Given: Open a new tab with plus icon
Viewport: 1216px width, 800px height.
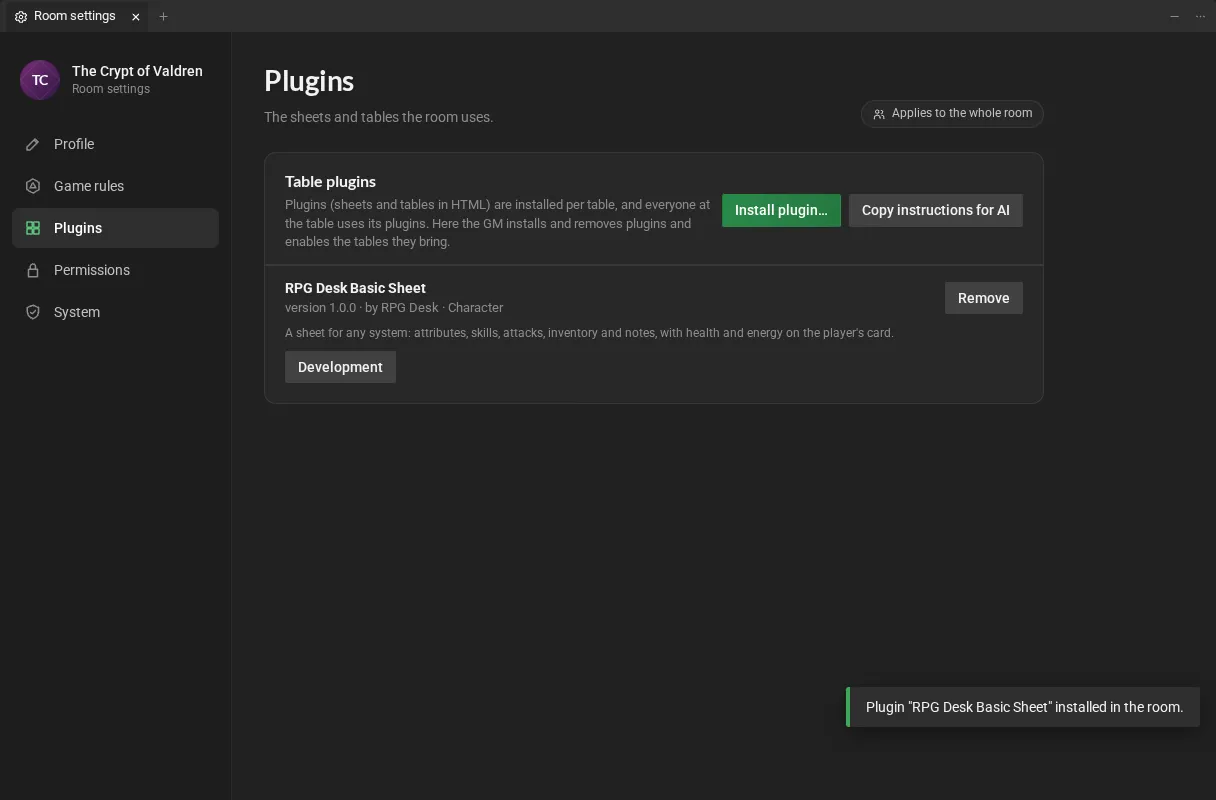Looking at the screenshot, I should (x=164, y=17).
